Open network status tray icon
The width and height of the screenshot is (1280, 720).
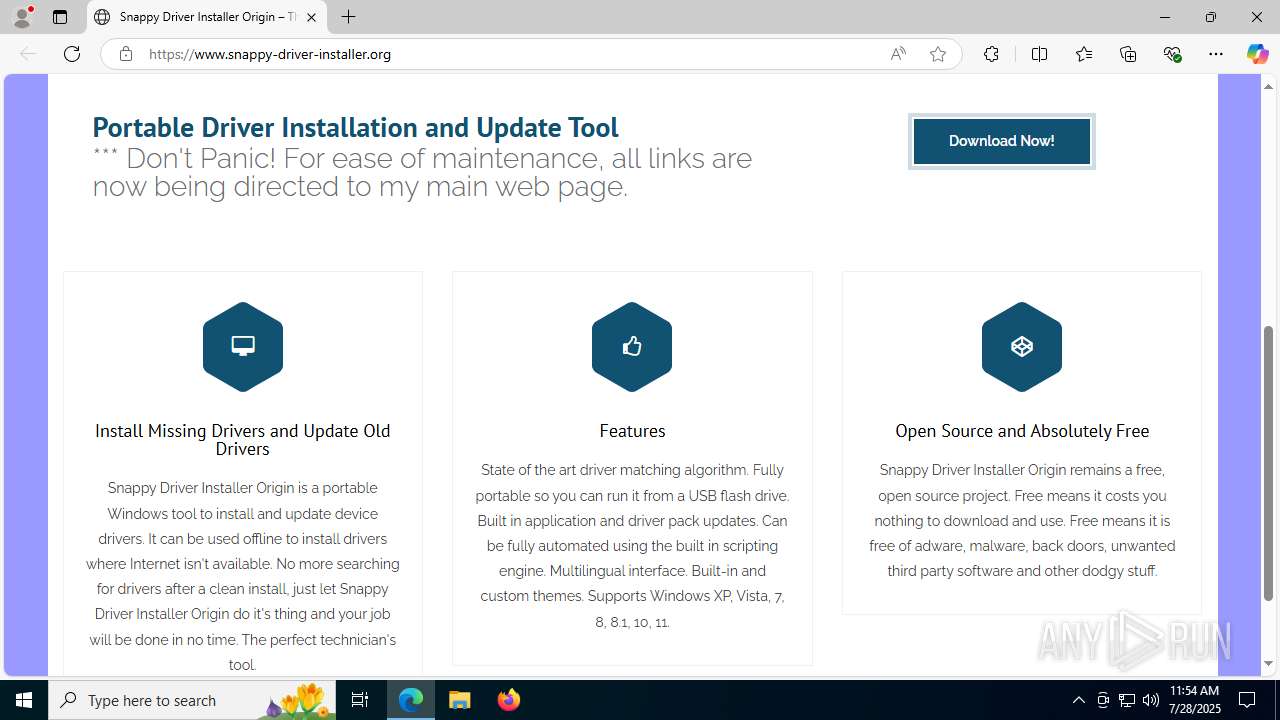click(x=1126, y=700)
